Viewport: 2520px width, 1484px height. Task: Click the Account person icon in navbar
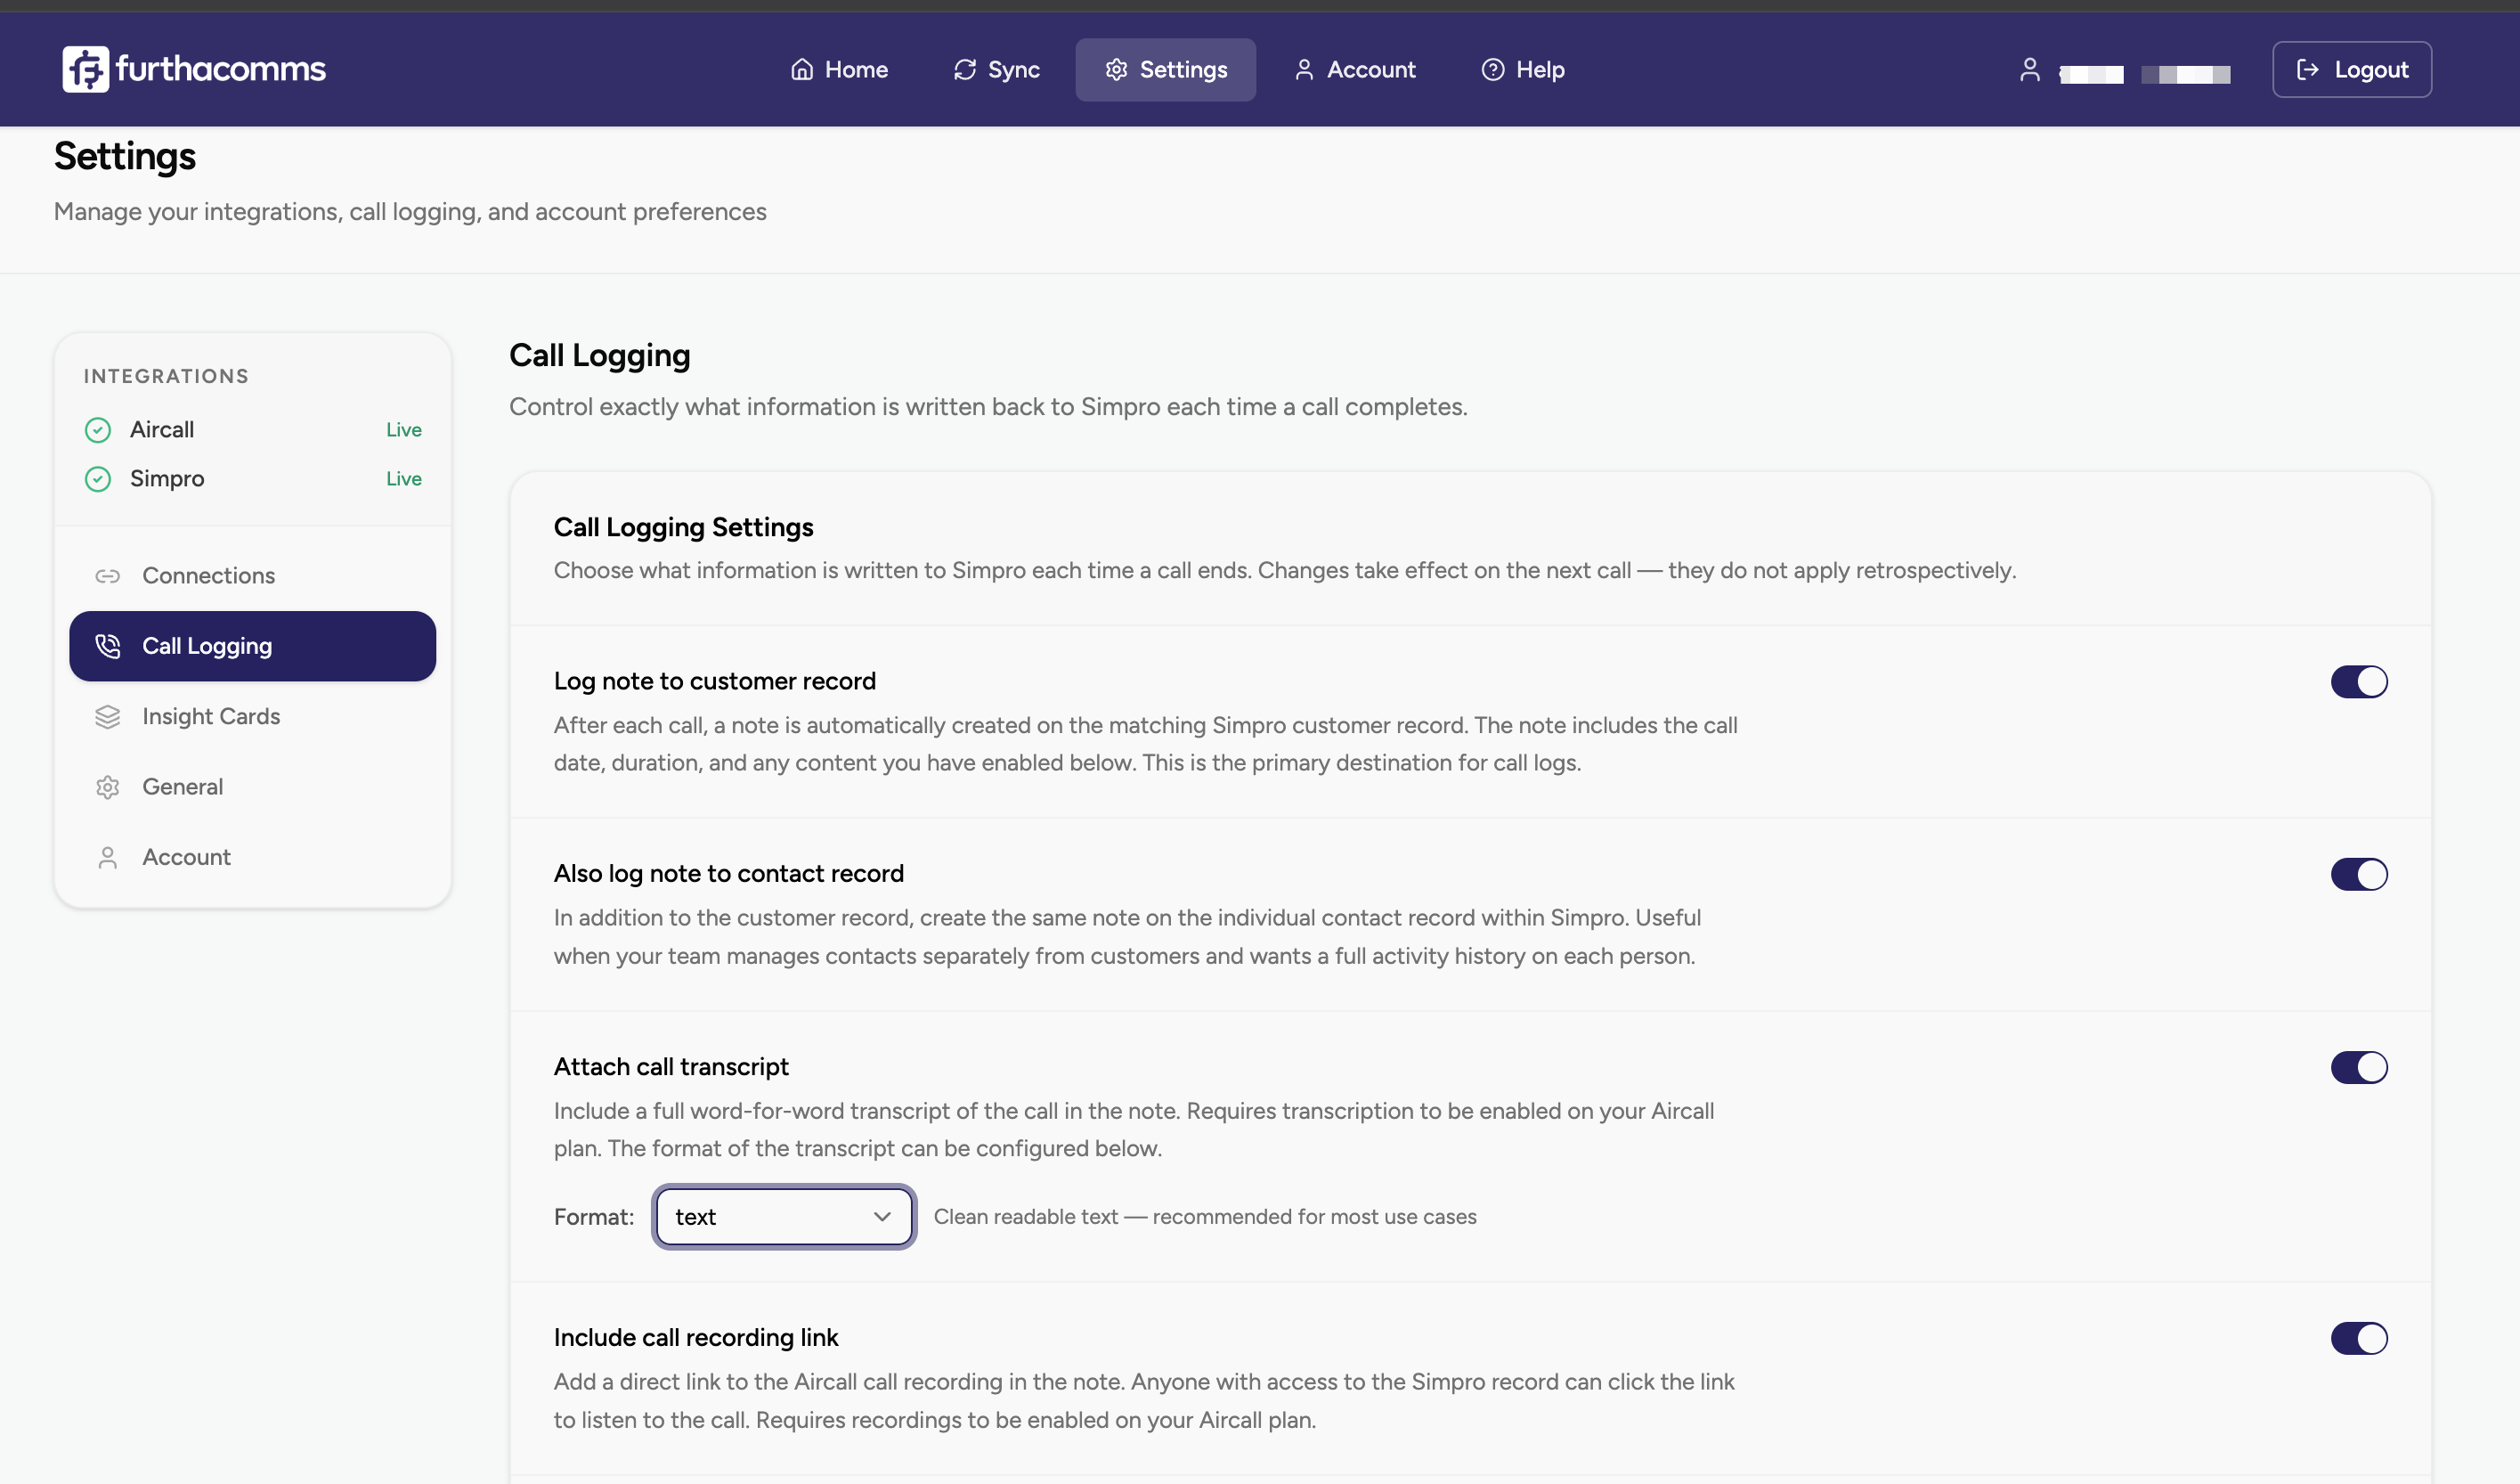pyautogui.click(x=1304, y=69)
